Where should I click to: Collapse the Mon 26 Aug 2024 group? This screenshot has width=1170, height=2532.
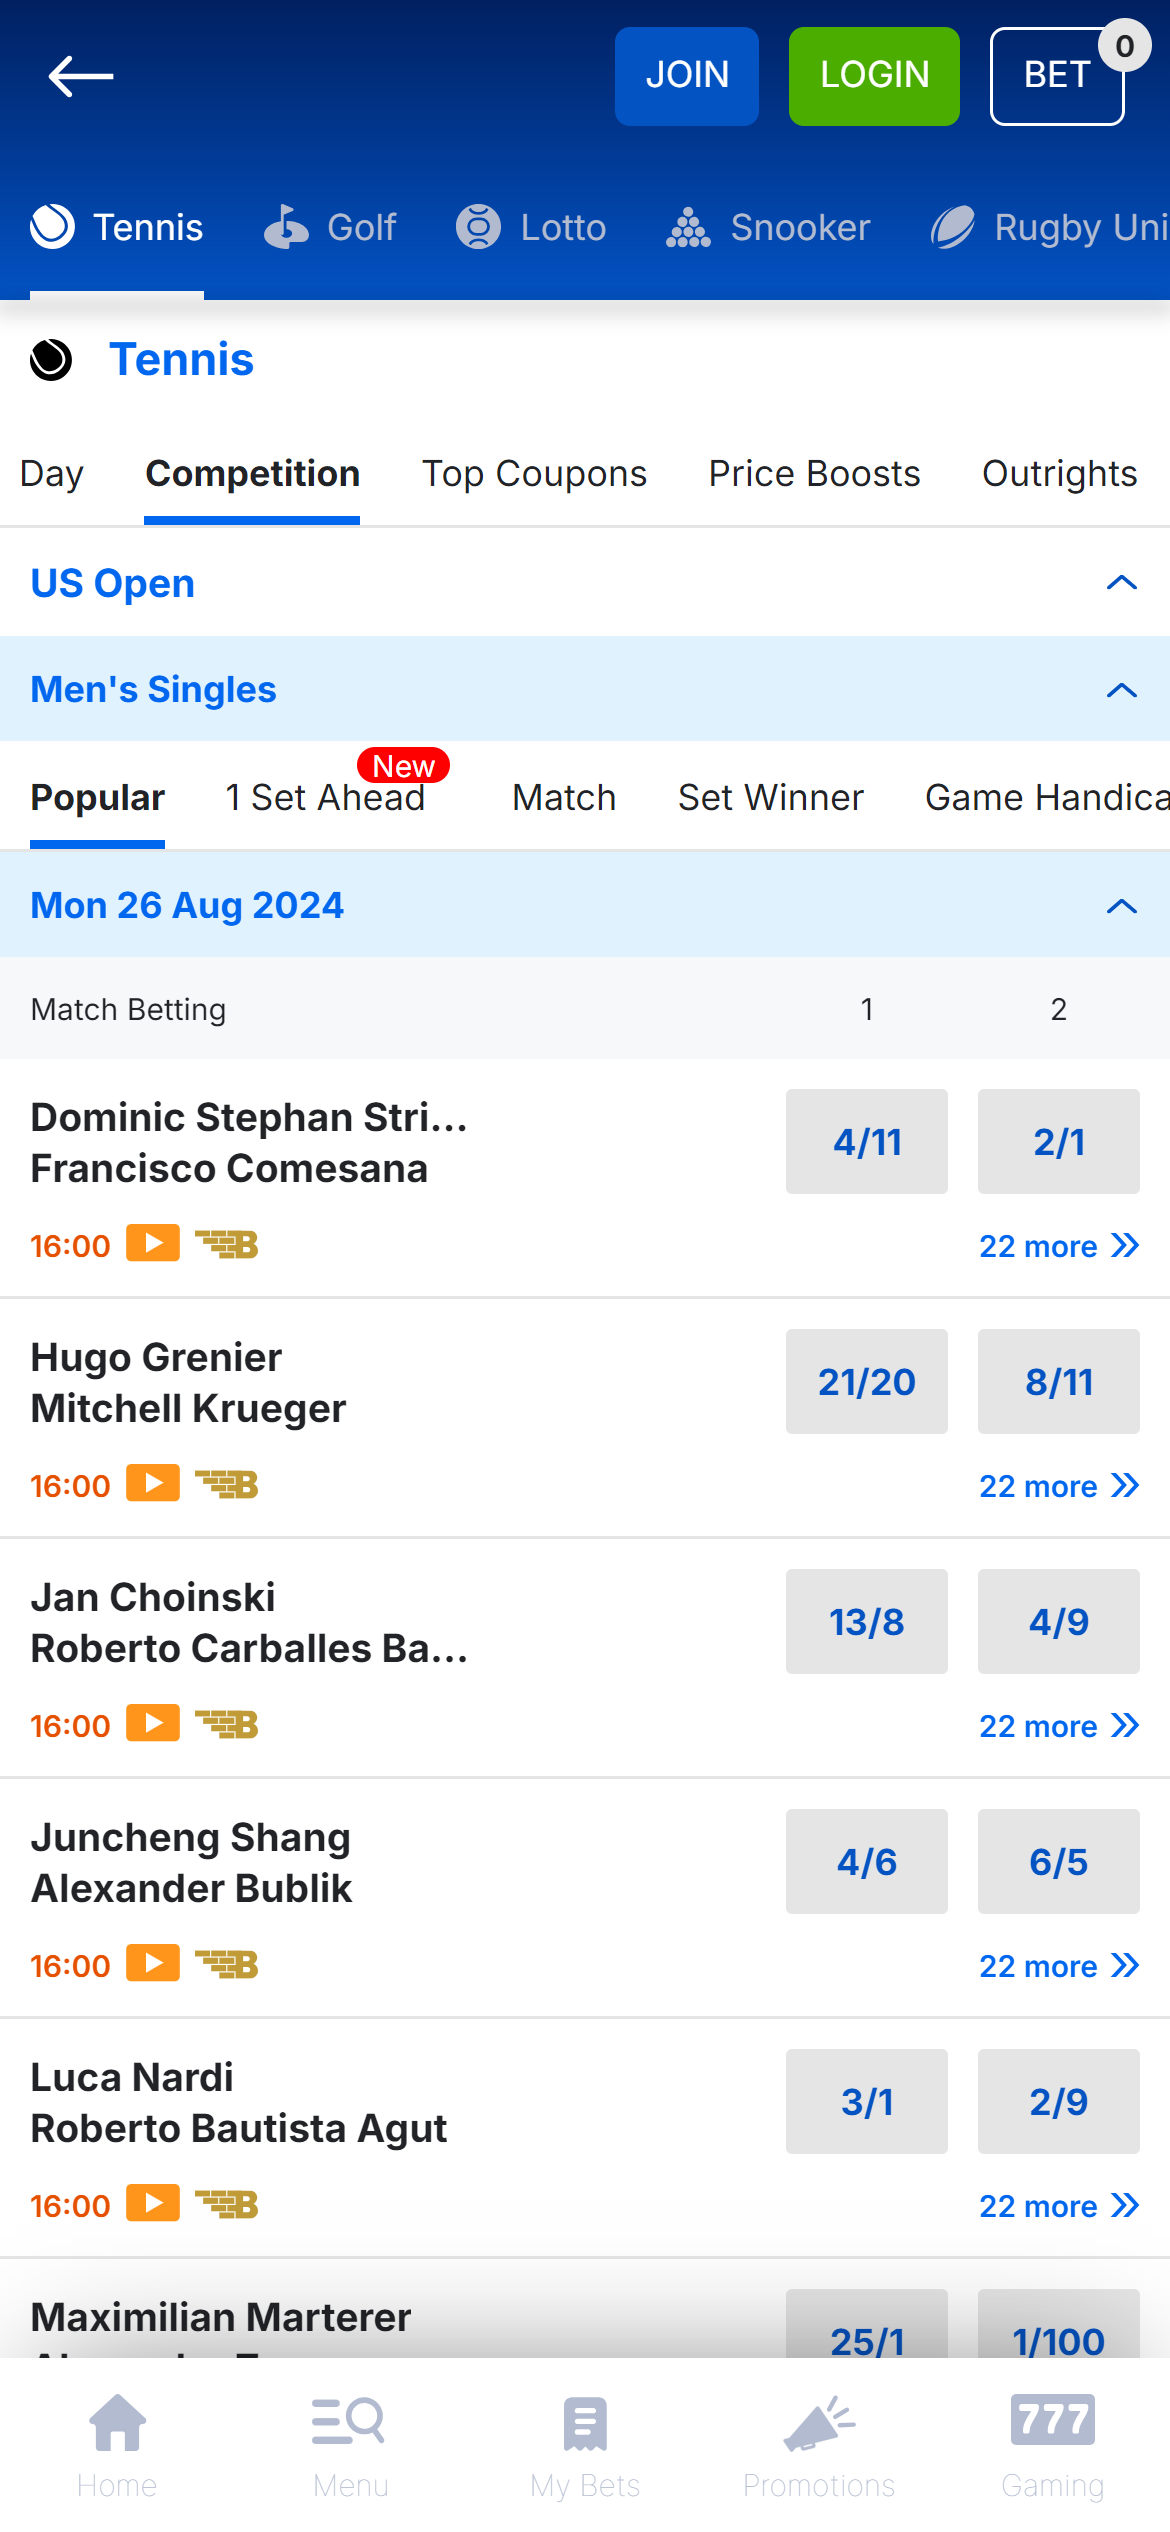click(x=1120, y=906)
